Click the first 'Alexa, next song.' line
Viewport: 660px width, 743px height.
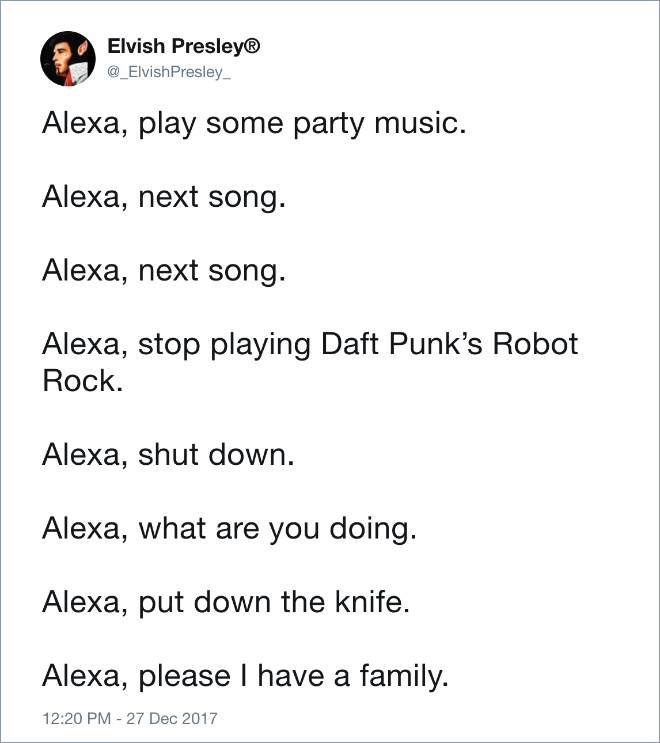click(164, 197)
